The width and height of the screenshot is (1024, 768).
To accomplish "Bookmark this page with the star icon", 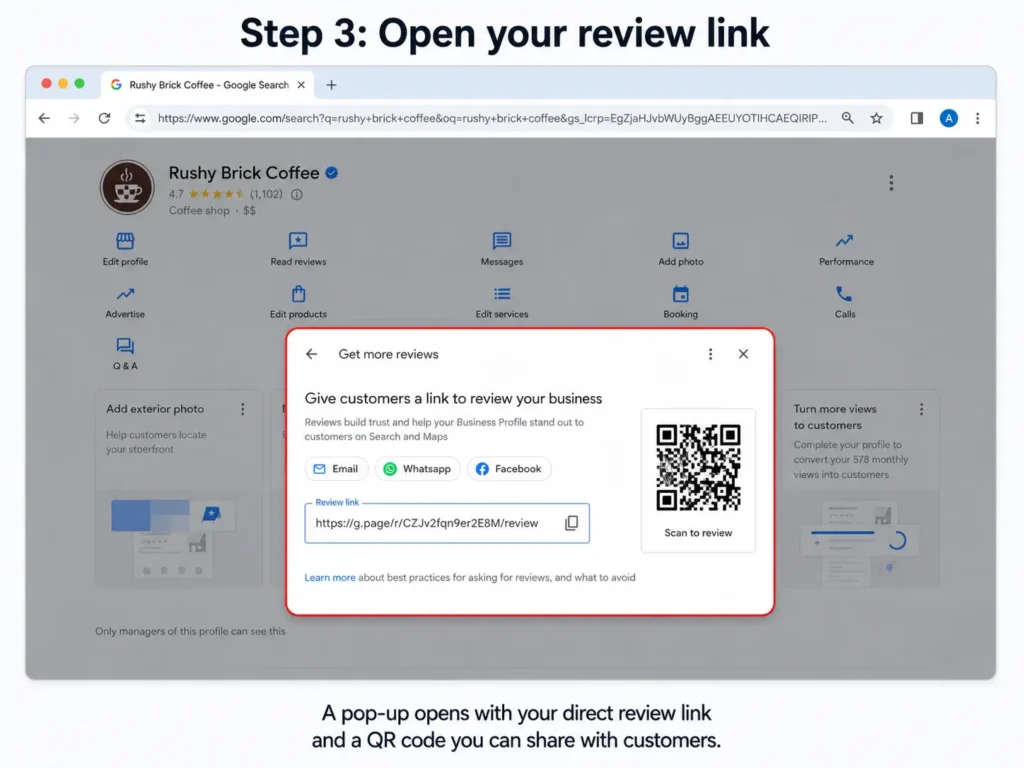I will pyautogui.click(x=876, y=118).
